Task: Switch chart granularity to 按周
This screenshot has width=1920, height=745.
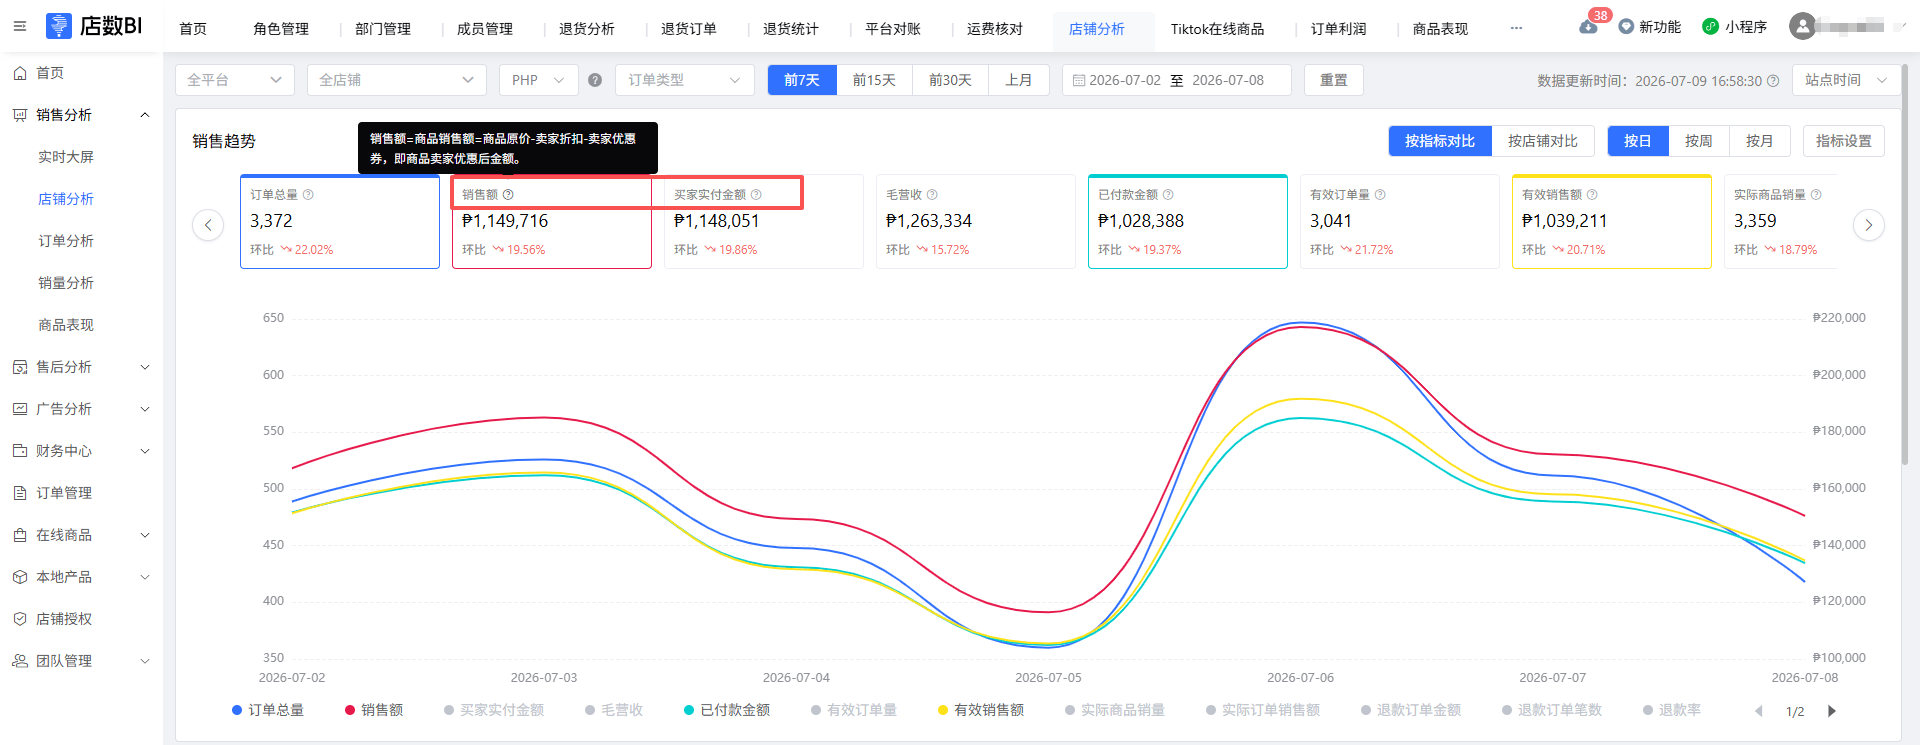Action: click(1699, 141)
